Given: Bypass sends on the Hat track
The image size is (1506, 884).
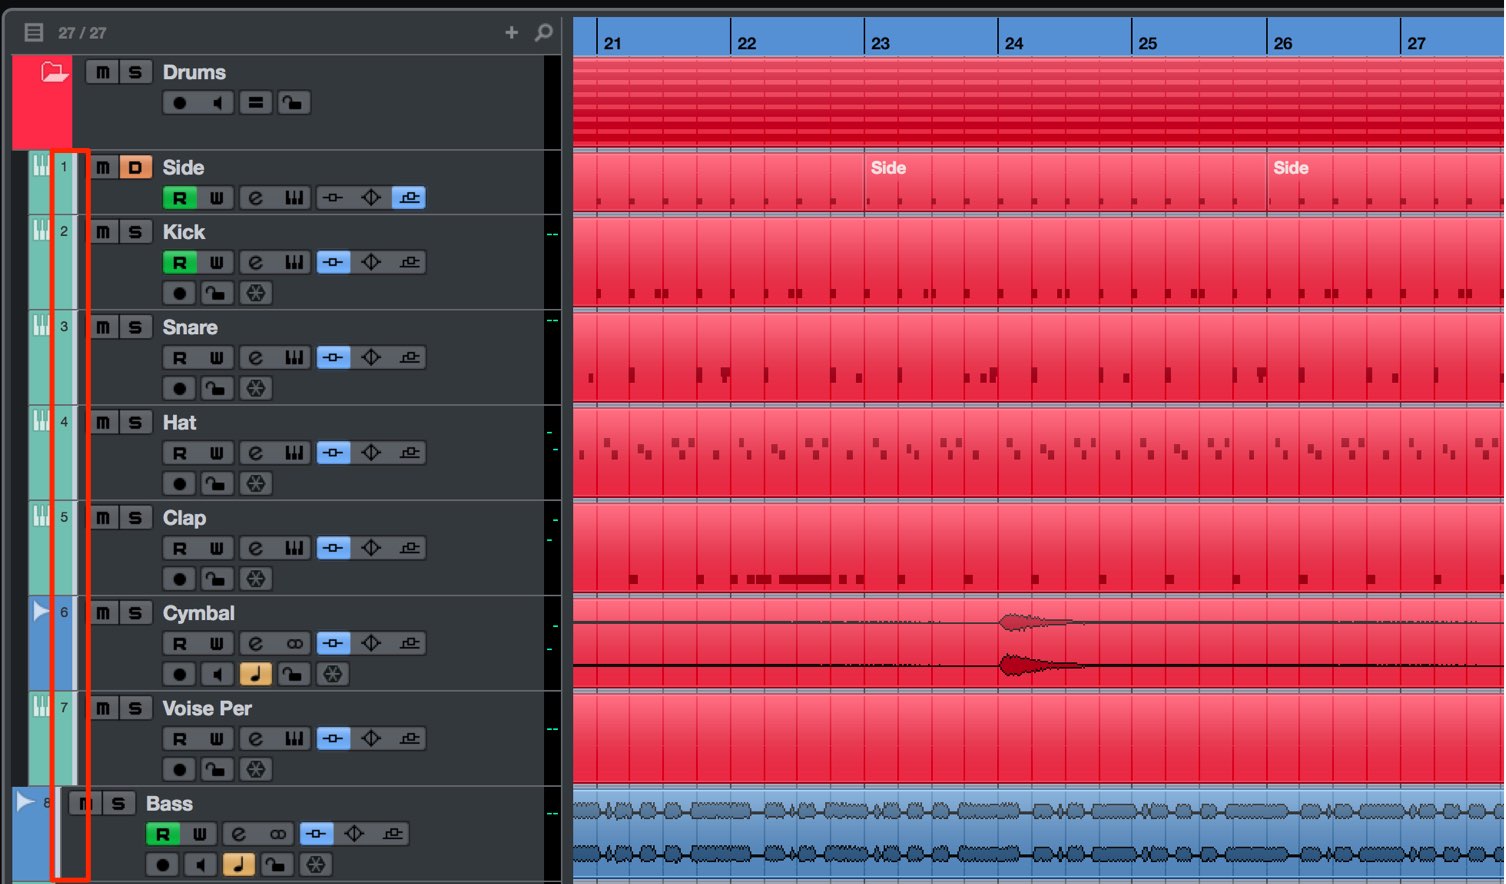Looking at the screenshot, I should point(409,453).
